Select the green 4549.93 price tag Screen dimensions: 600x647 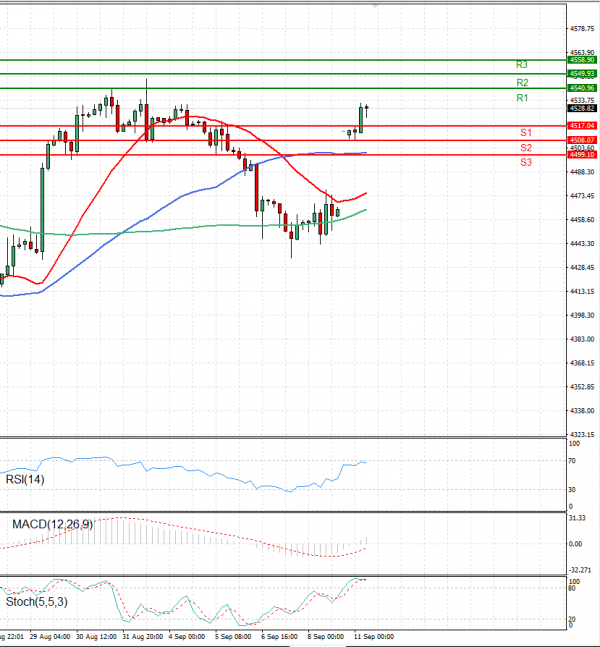tap(582, 74)
